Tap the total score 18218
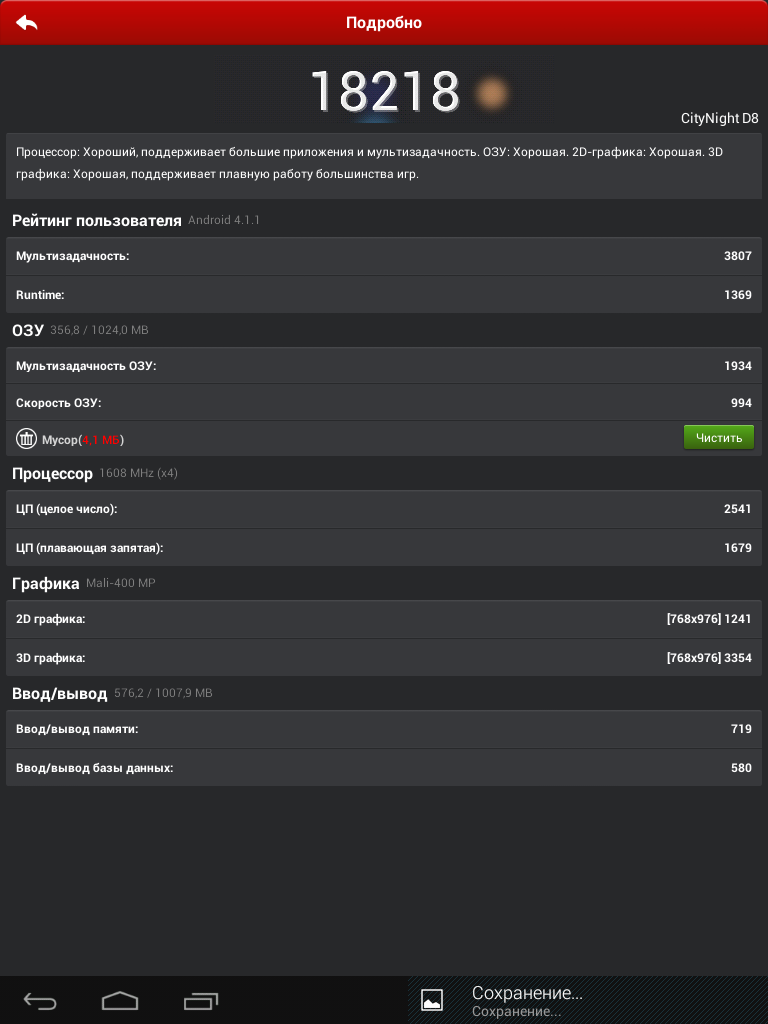The image size is (768, 1024). (384, 92)
